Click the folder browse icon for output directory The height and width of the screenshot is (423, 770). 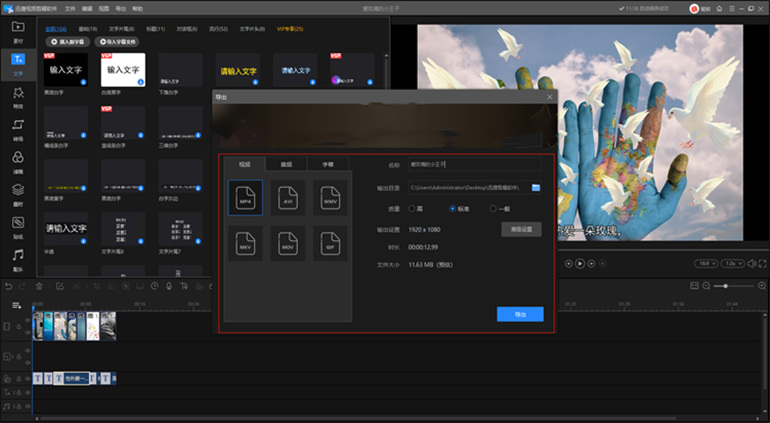pyautogui.click(x=536, y=188)
